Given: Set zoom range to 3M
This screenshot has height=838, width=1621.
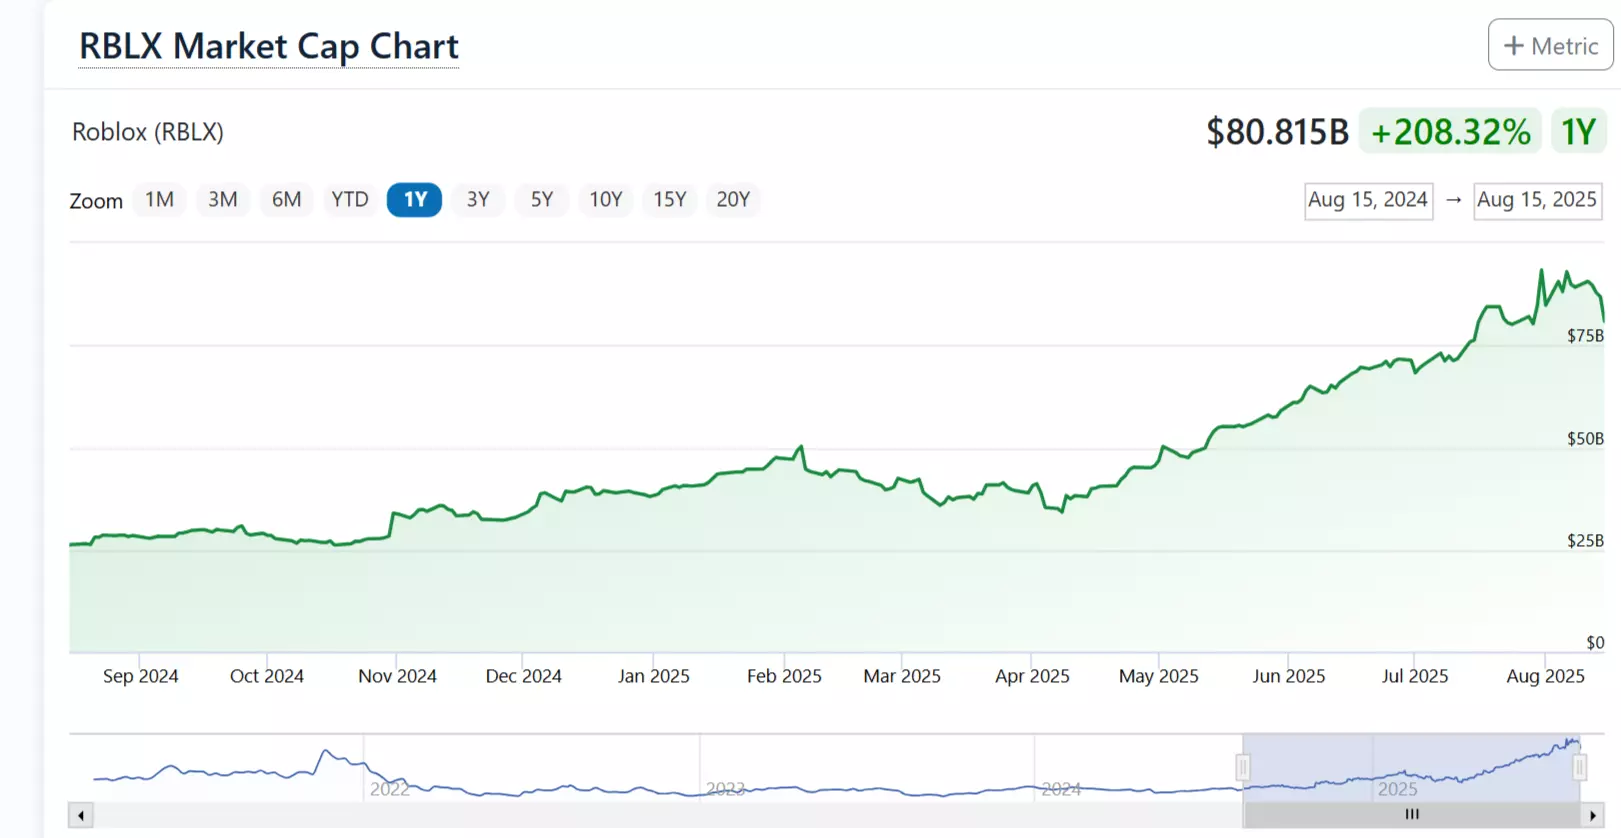Looking at the screenshot, I should (x=223, y=199).
